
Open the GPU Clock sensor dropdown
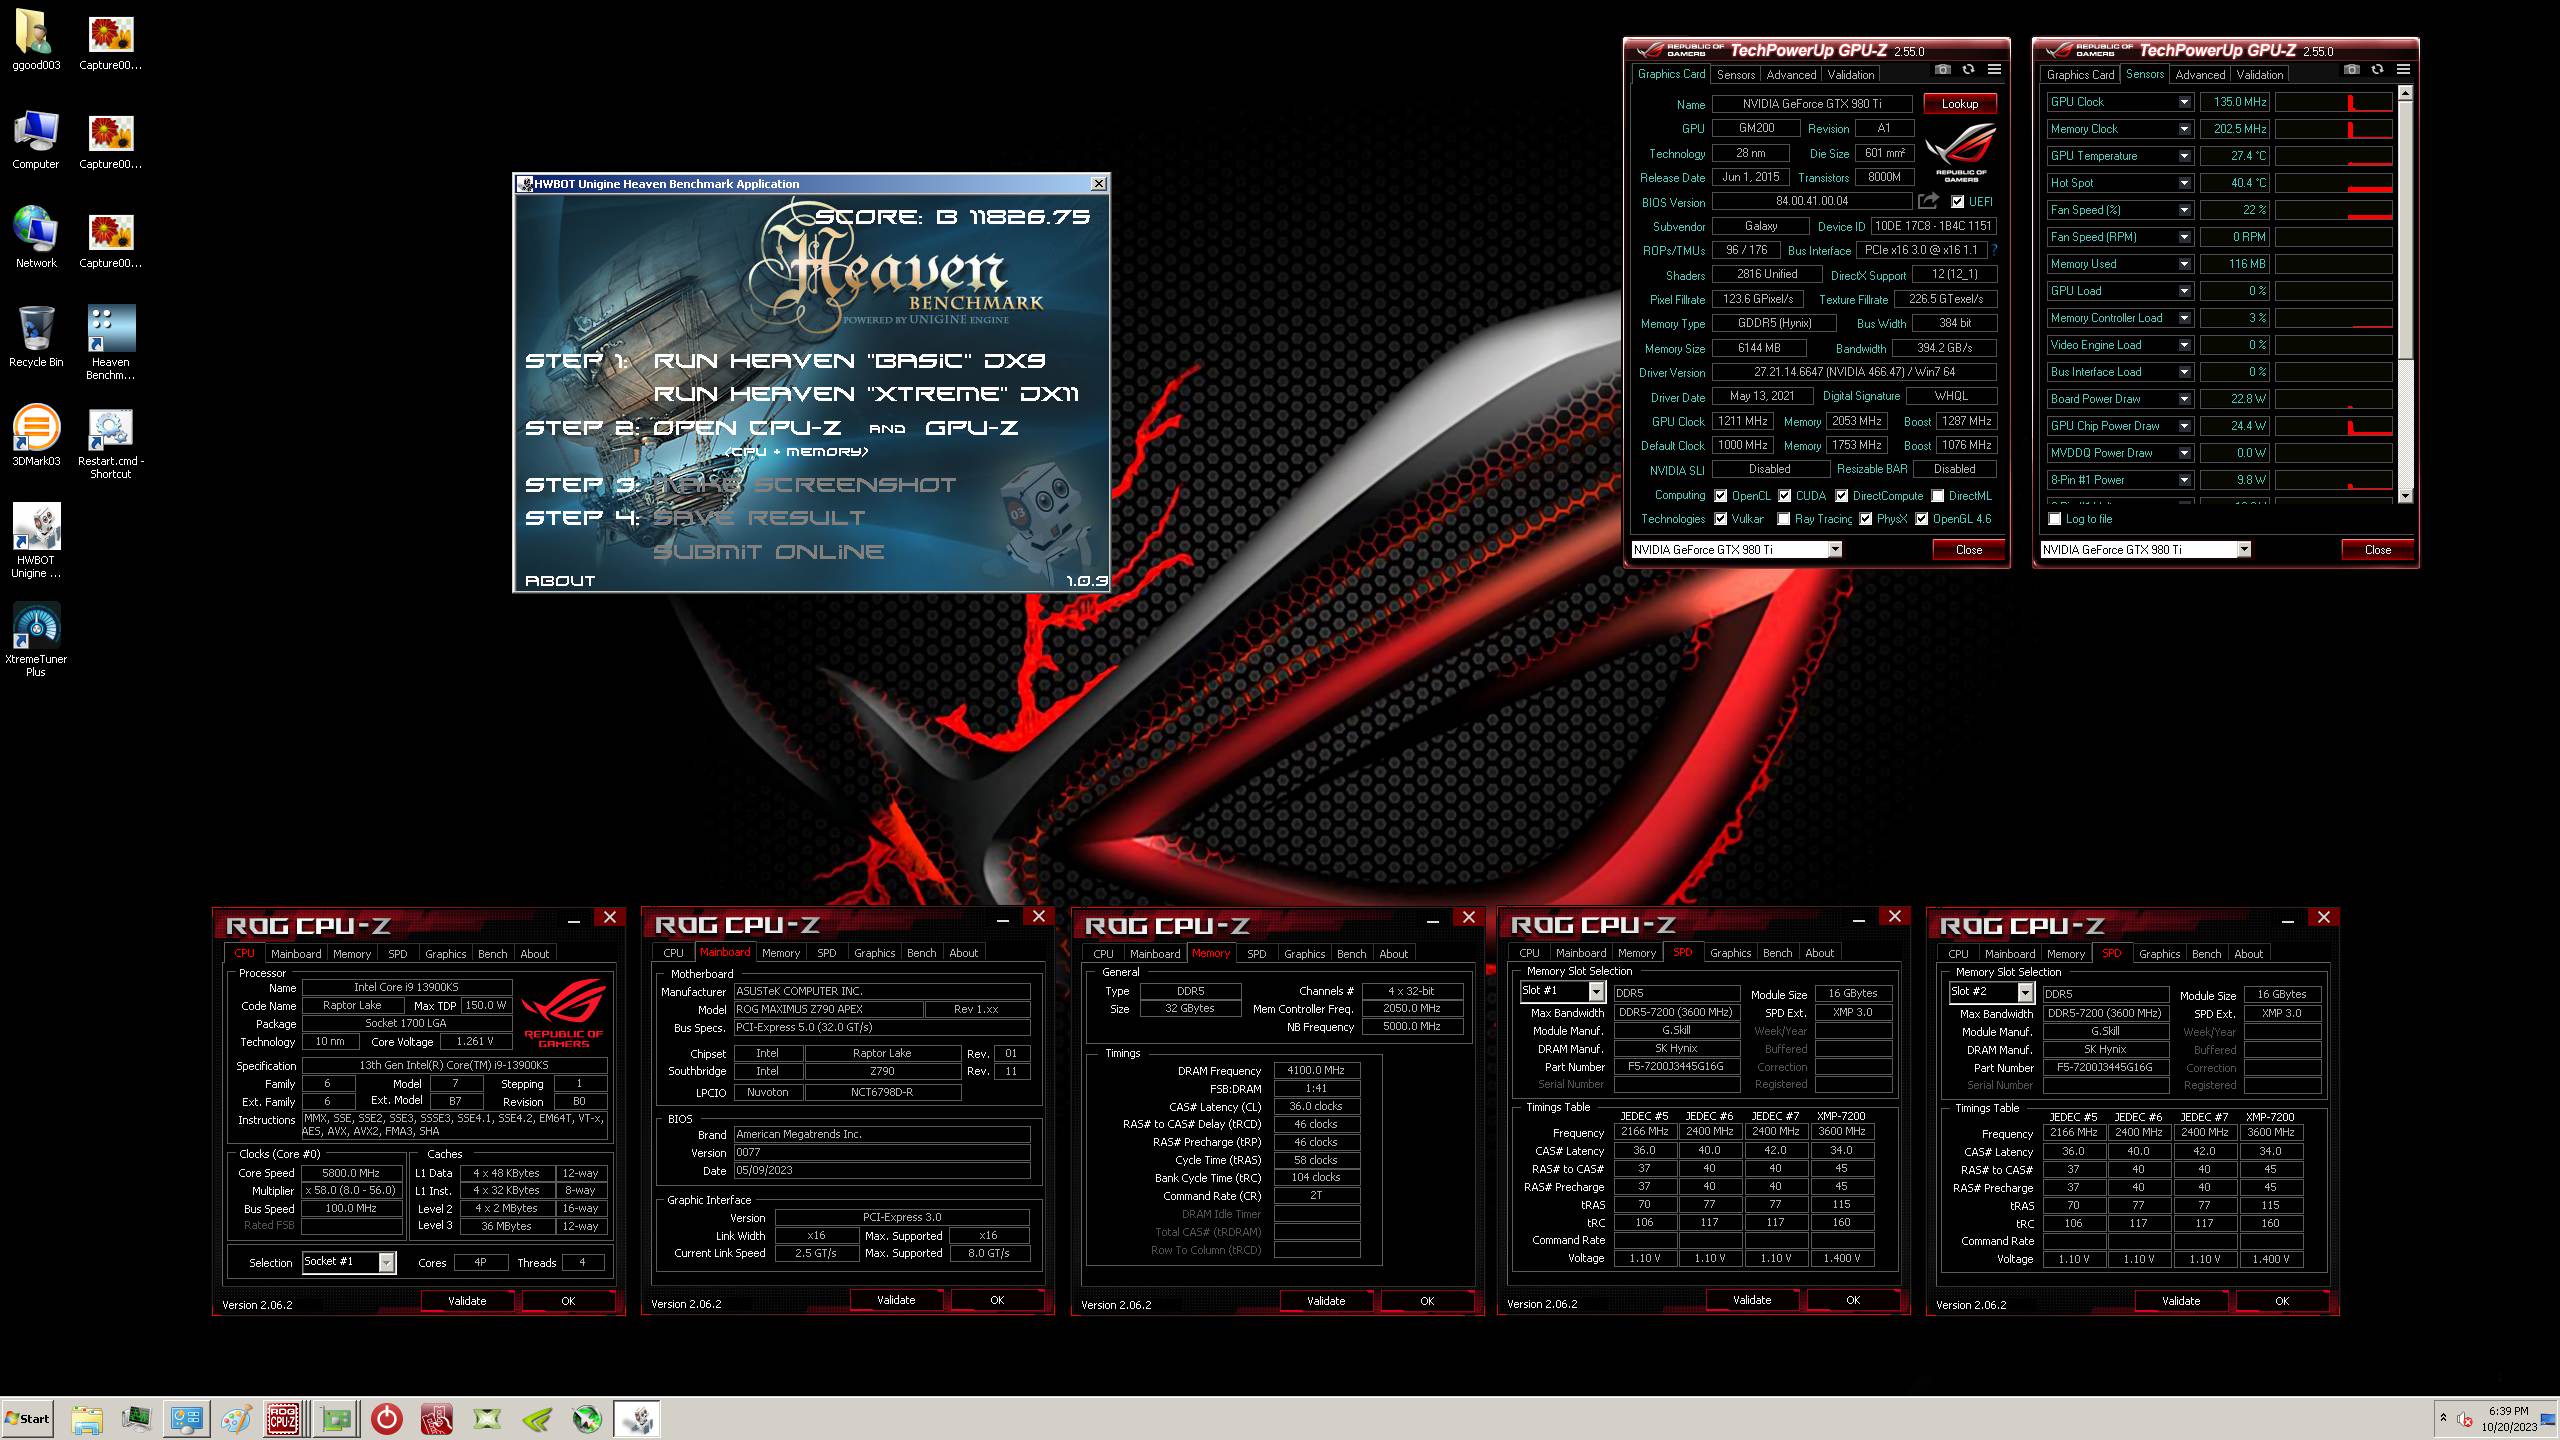click(x=2184, y=102)
